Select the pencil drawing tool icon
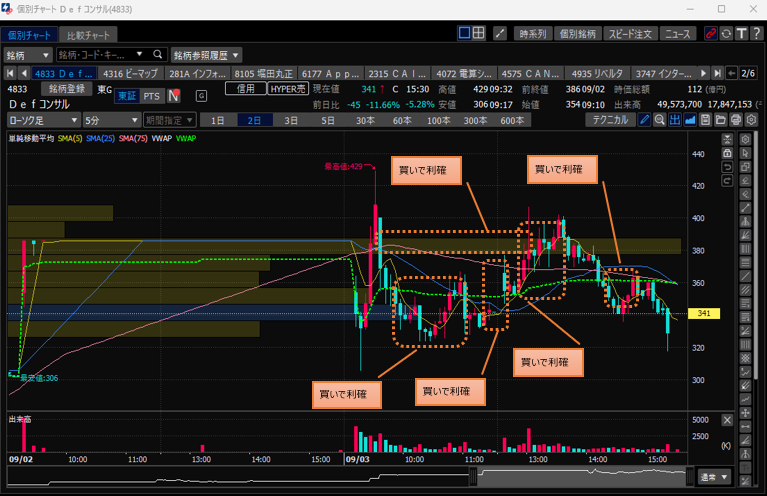Viewport: 767px width, 496px height. pos(645,120)
